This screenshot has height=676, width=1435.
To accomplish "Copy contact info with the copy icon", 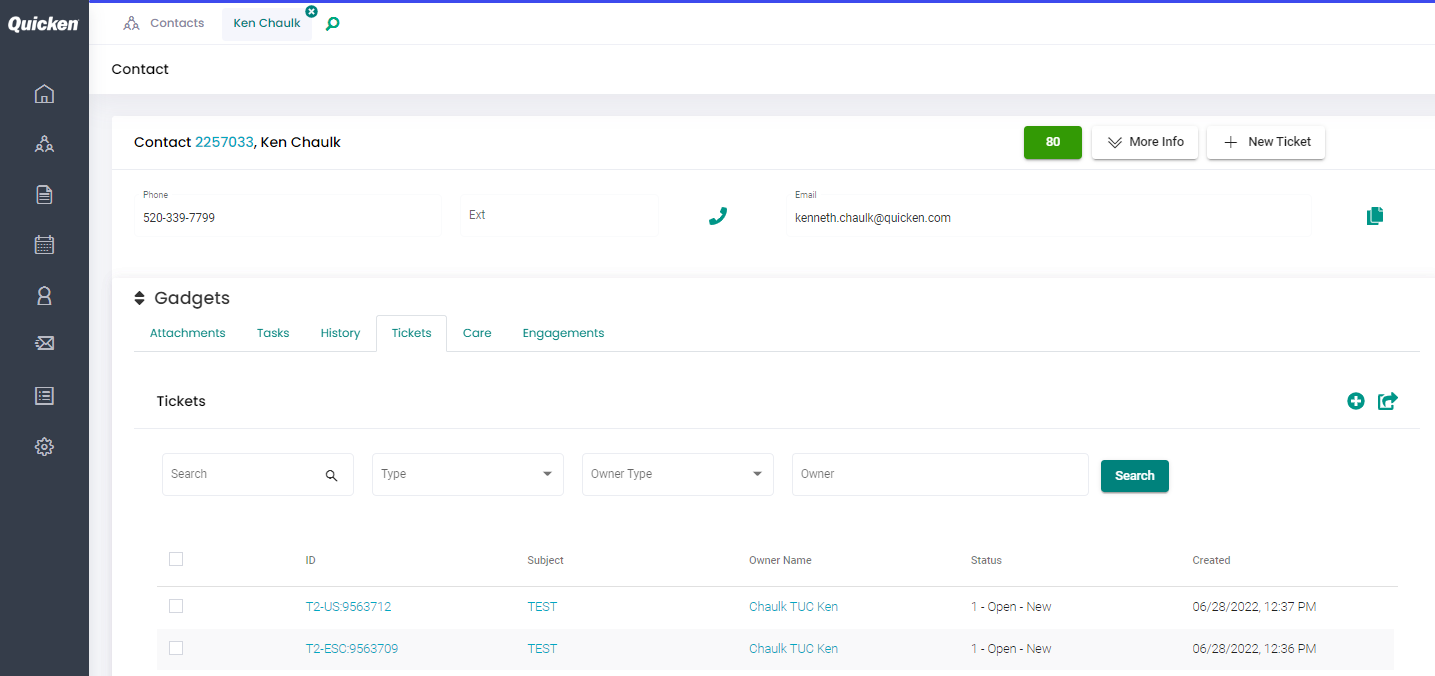I will coord(1375,216).
